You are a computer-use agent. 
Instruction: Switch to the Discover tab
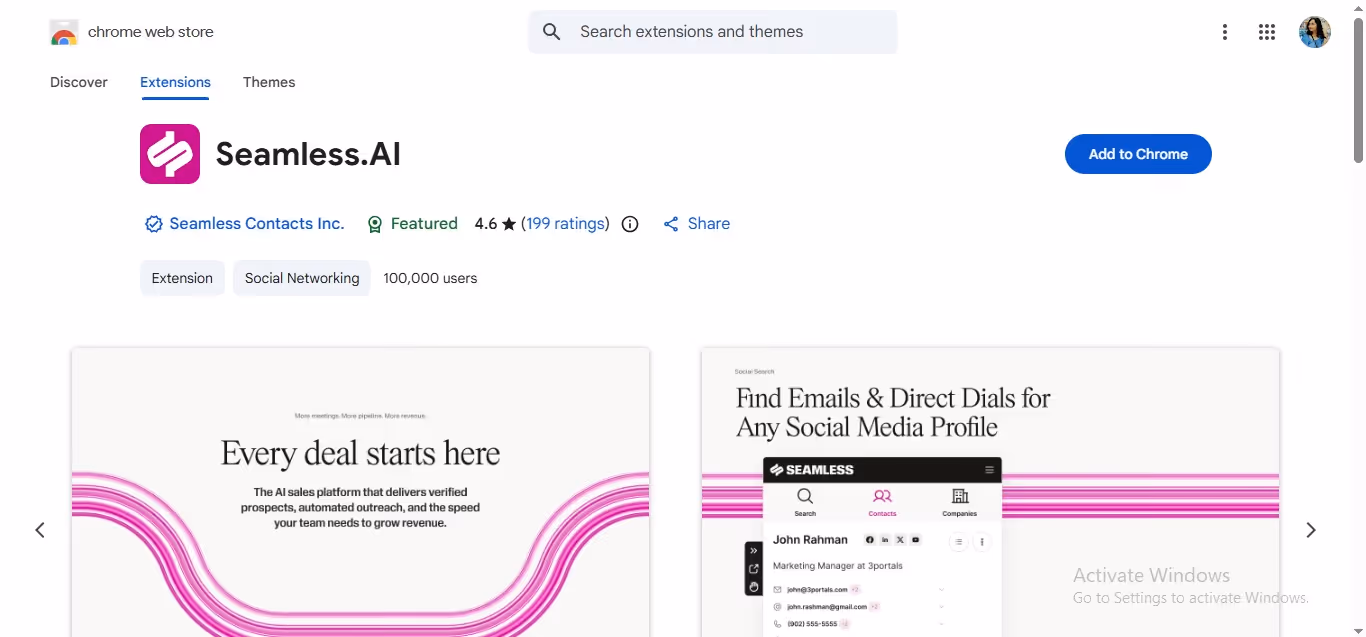click(79, 82)
